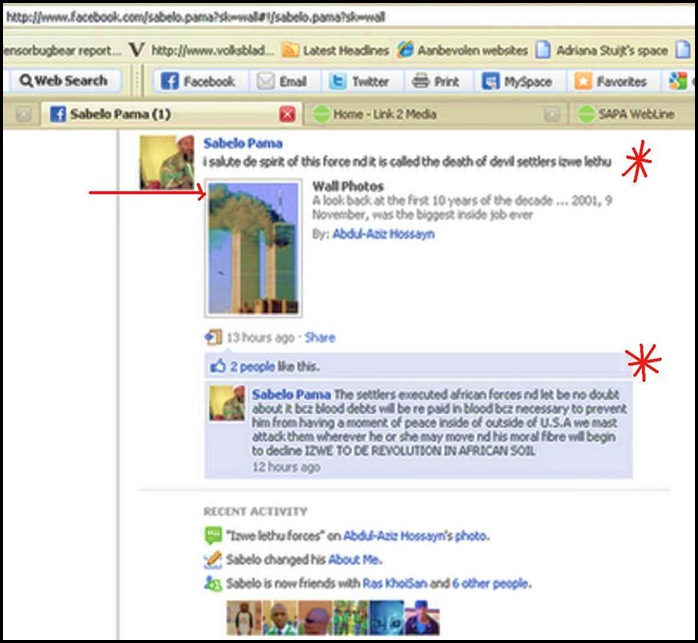Click the 12 hours ago comment timestamp

(x=286, y=467)
